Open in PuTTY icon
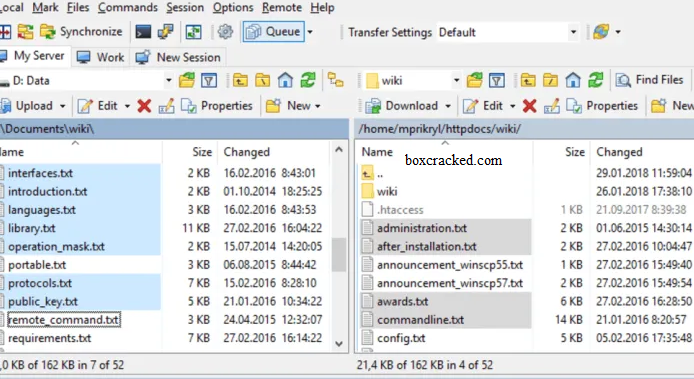 [166, 32]
